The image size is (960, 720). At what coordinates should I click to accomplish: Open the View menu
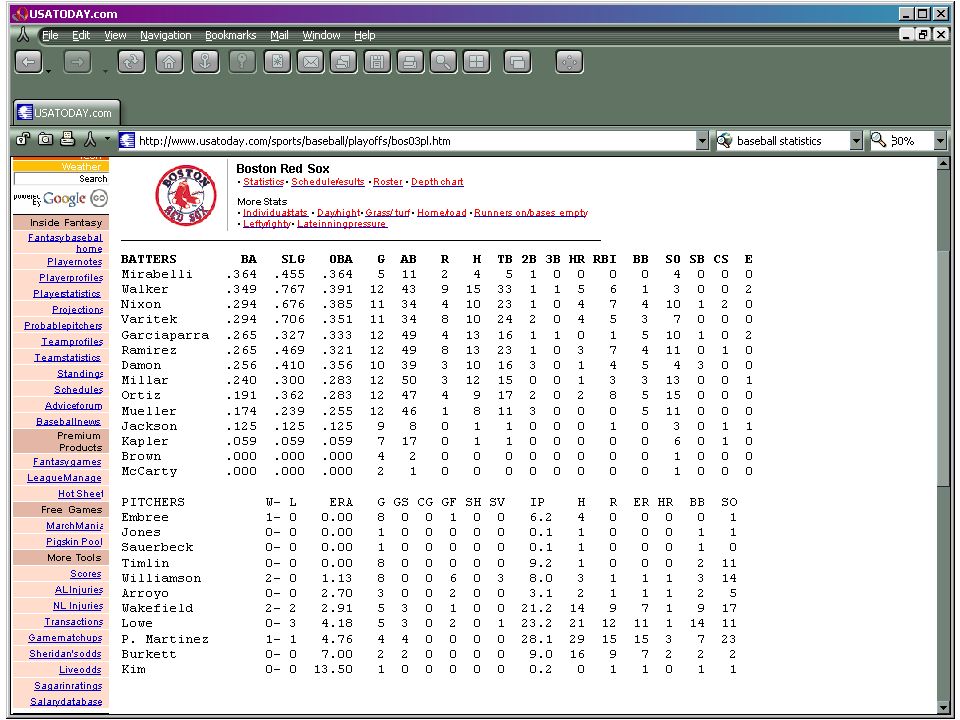[115, 36]
